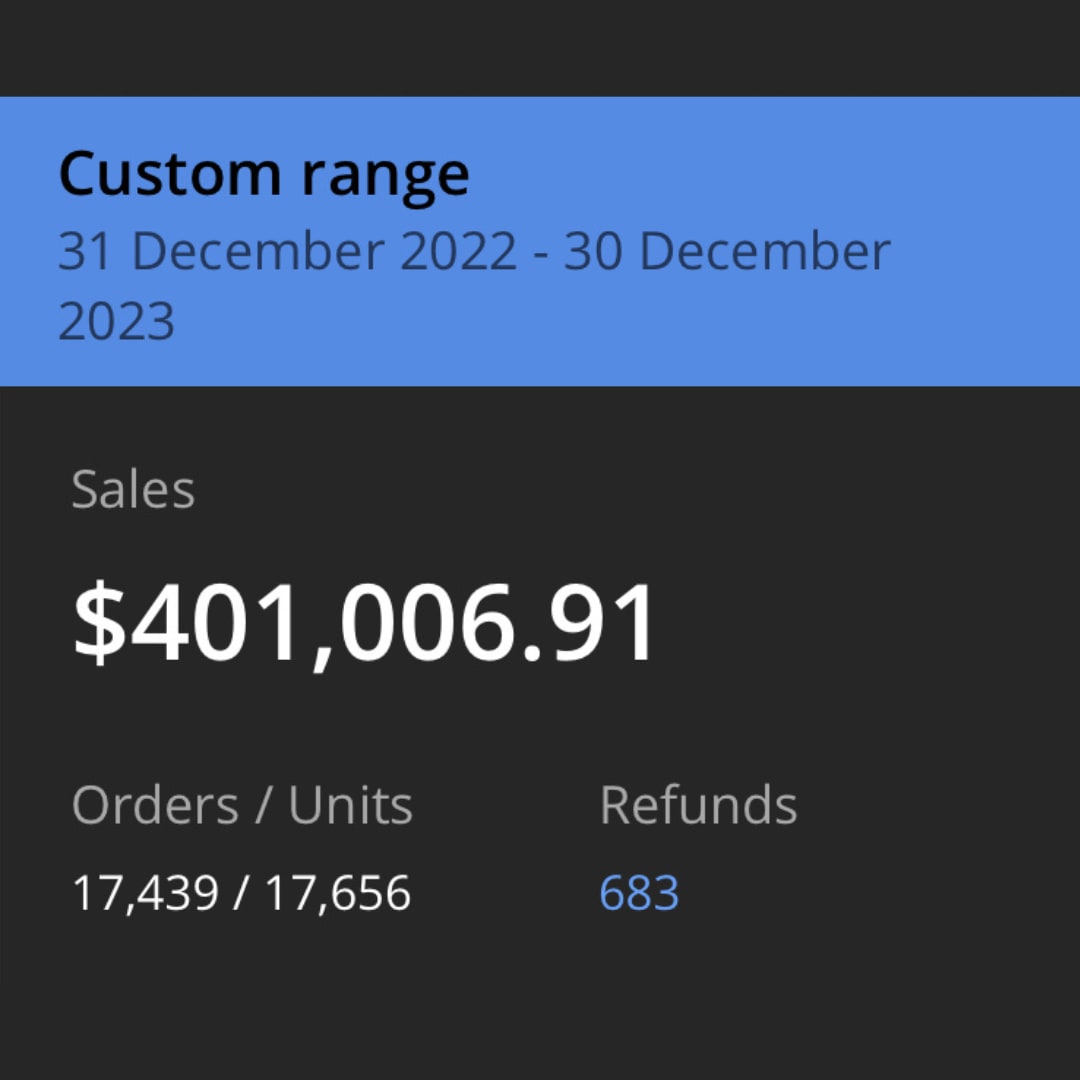Click the slash between Orders and Units
The width and height of the screenshot is (1080, 1080).
264,805
